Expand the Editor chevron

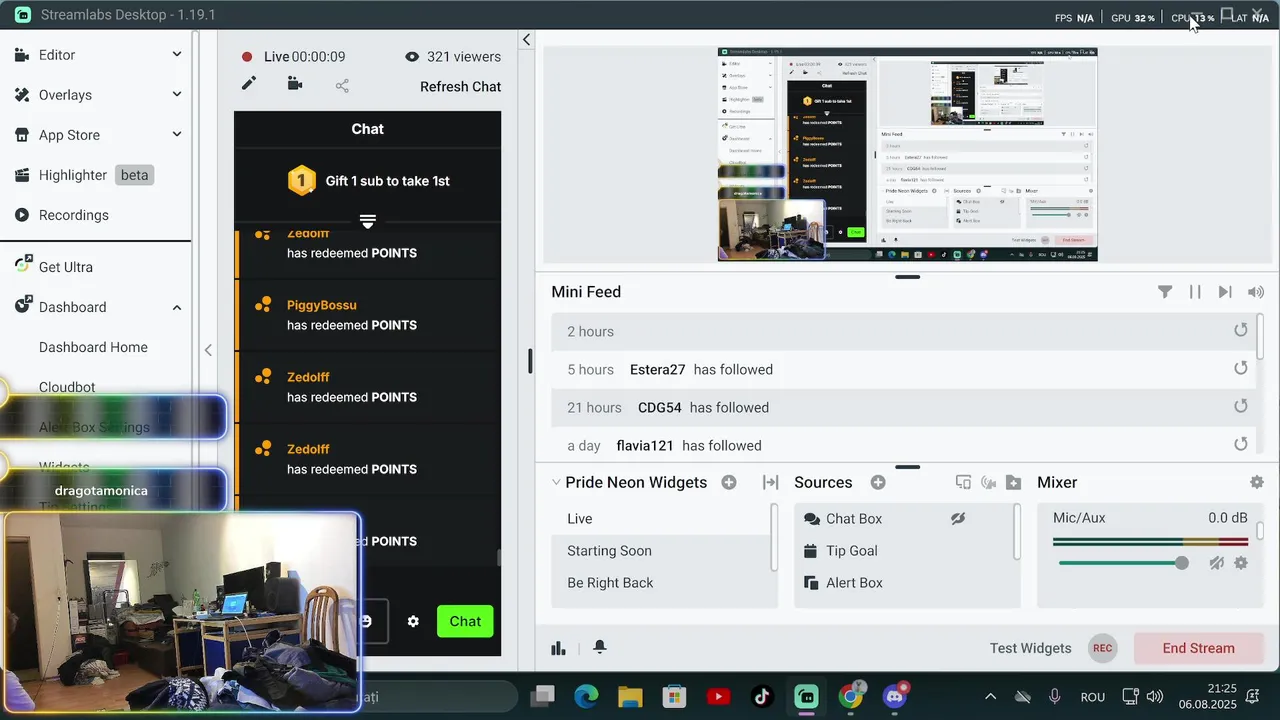(x=177, y=55)
